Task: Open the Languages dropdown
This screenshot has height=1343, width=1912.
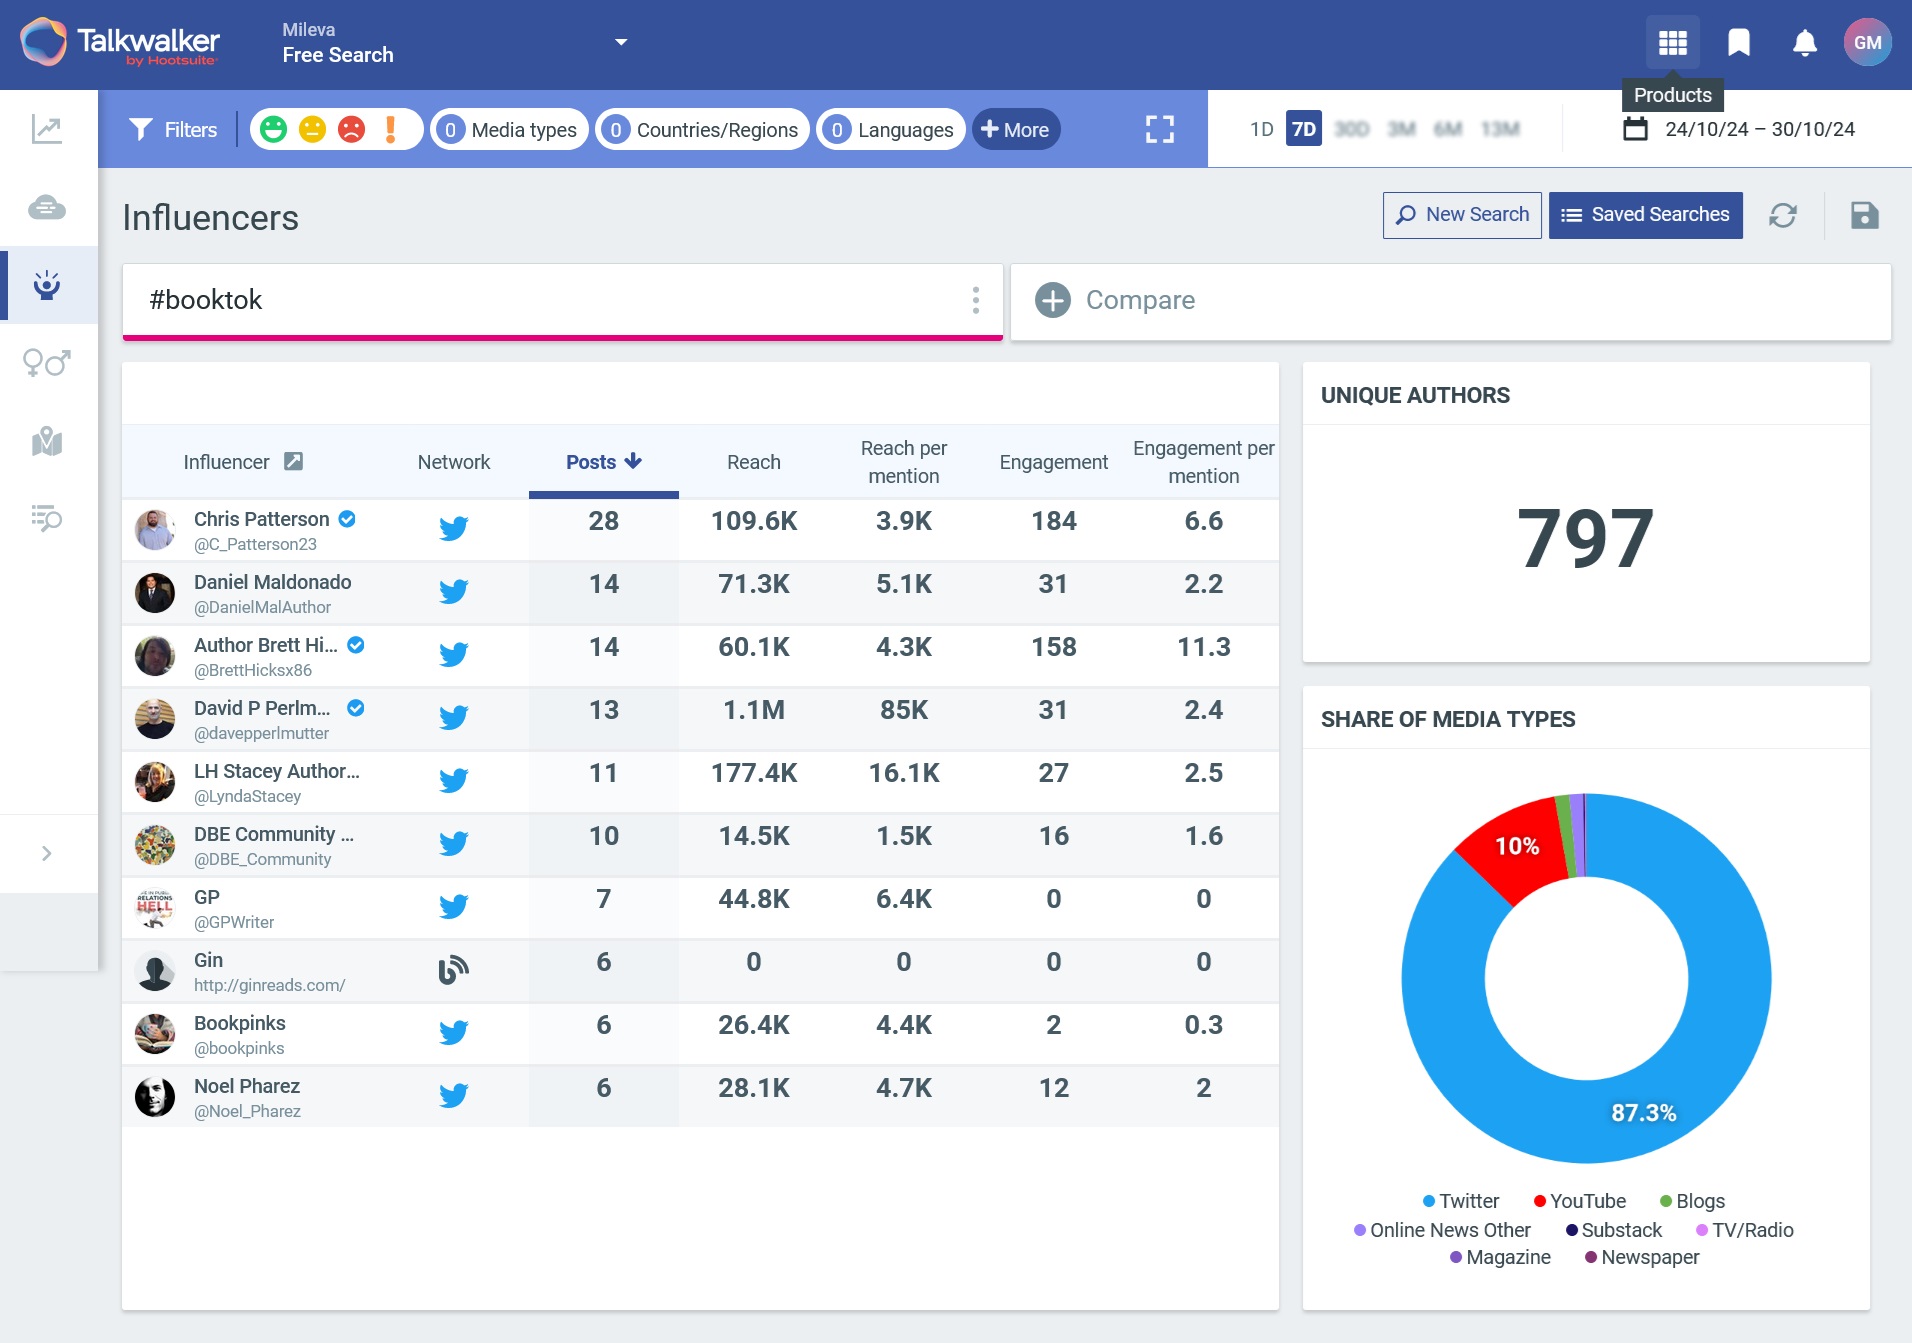Action: coord(891,130)
